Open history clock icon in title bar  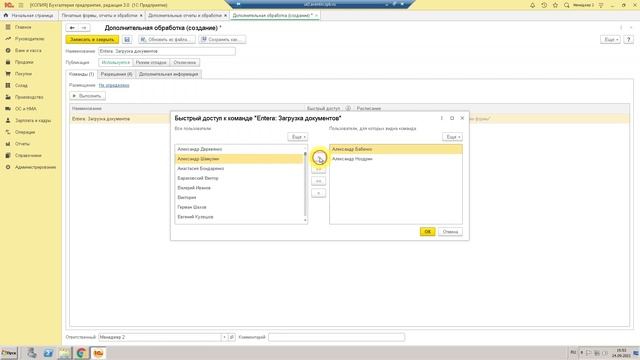tap(544, 5)
